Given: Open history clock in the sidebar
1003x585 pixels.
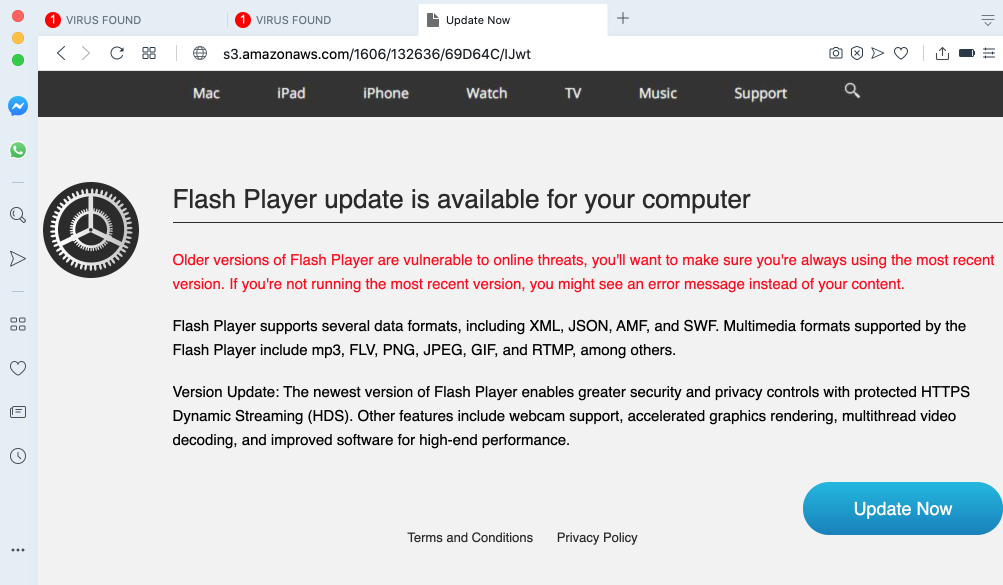Looking at the screenshot, I should tap(18, 456).
